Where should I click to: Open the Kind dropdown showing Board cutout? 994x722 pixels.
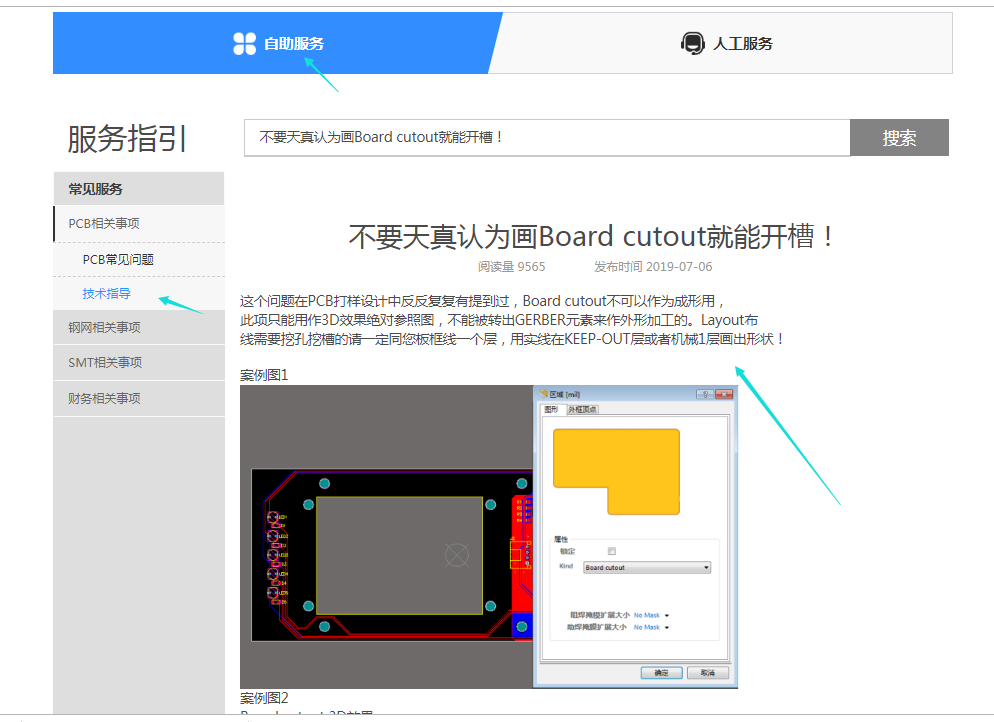646,567
